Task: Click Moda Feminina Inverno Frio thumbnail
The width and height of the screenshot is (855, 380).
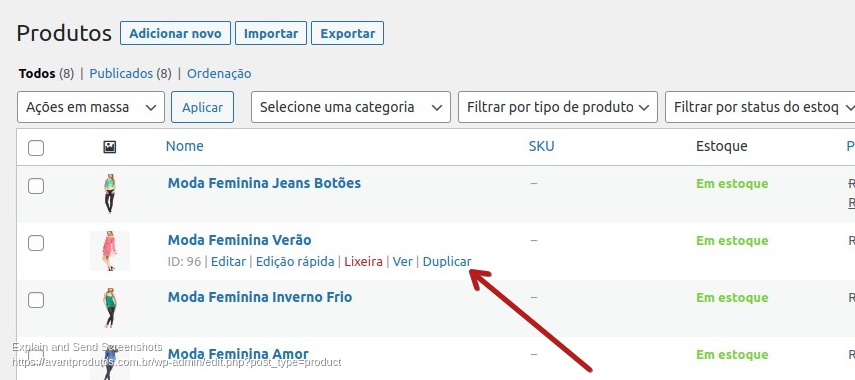Action: click(x=110, y=308)
